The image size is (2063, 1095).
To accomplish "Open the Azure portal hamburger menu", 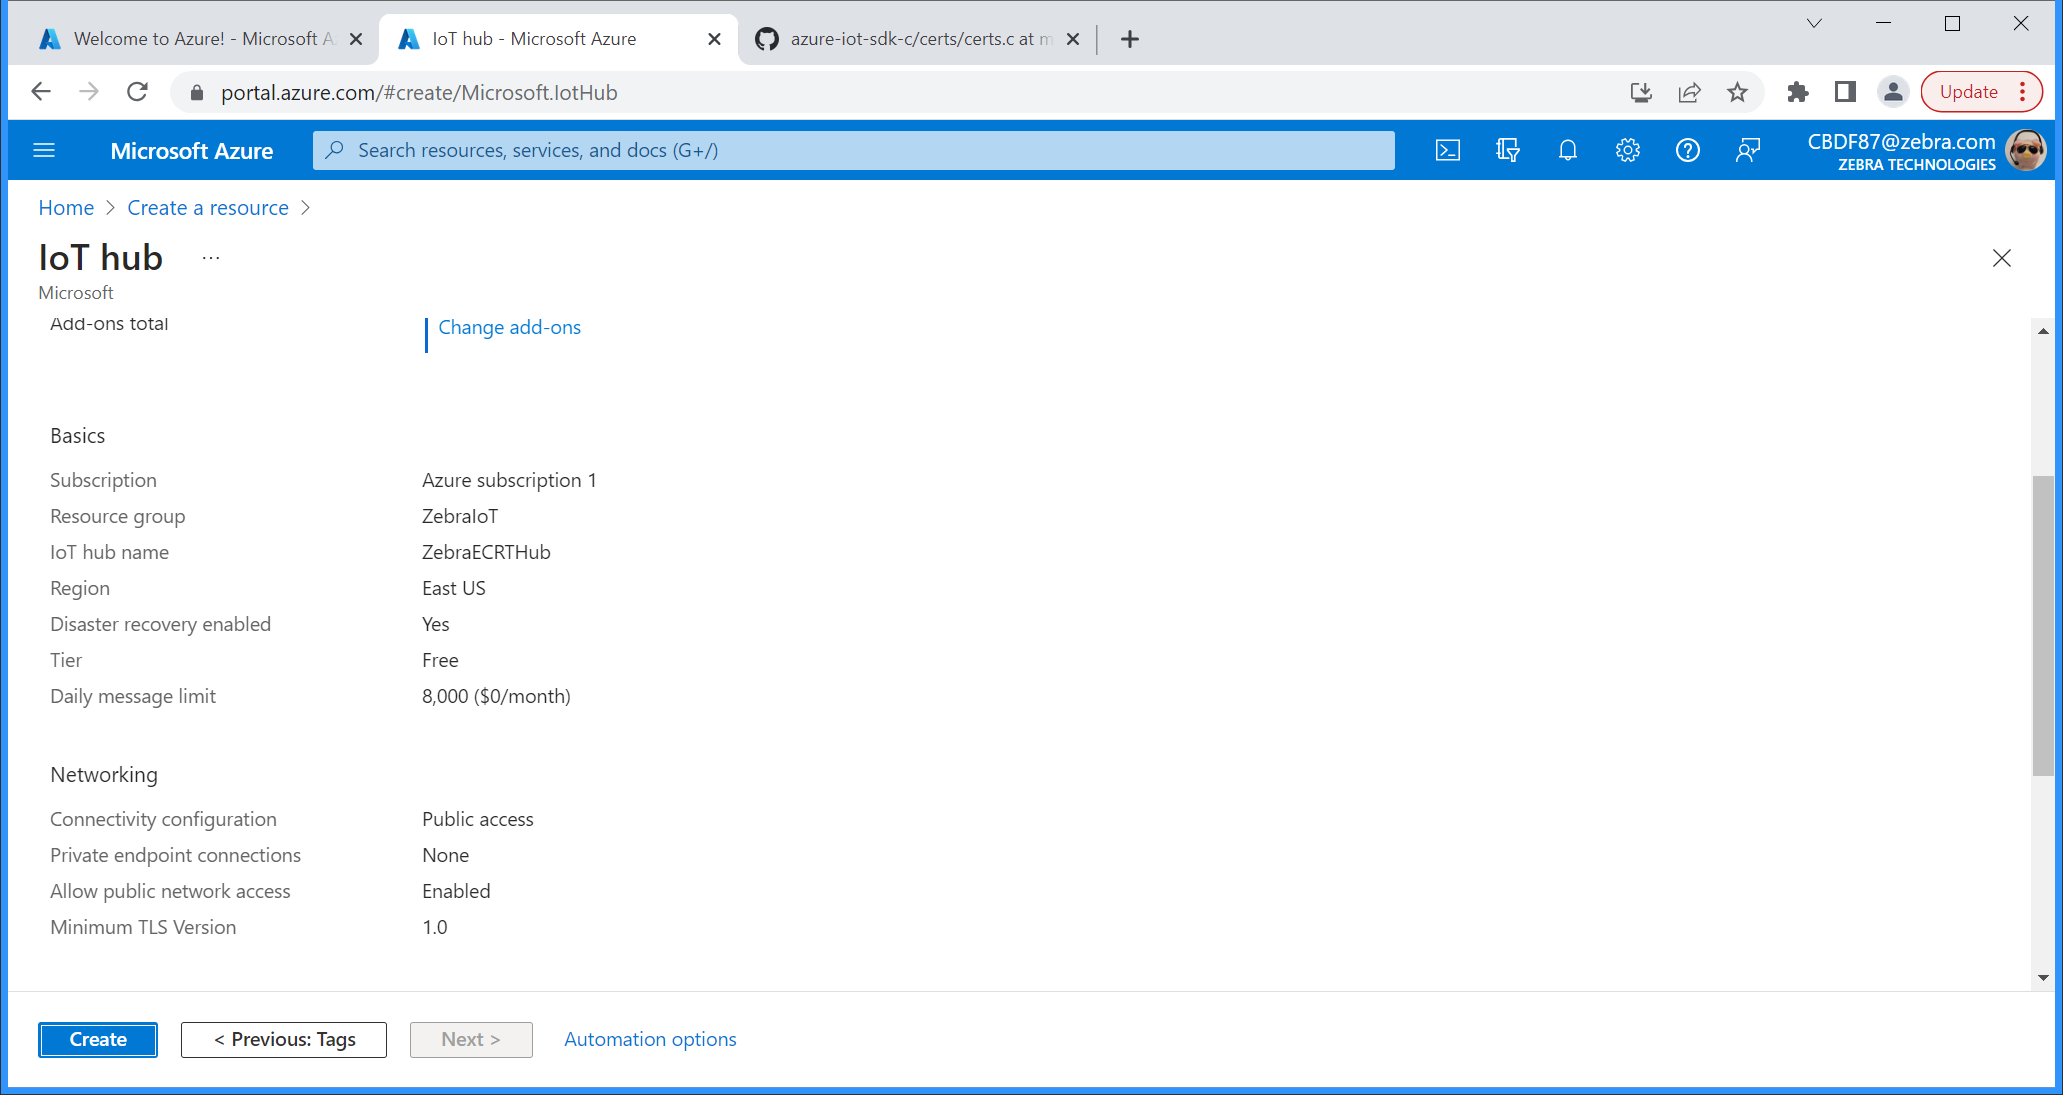I will [44, 150].
